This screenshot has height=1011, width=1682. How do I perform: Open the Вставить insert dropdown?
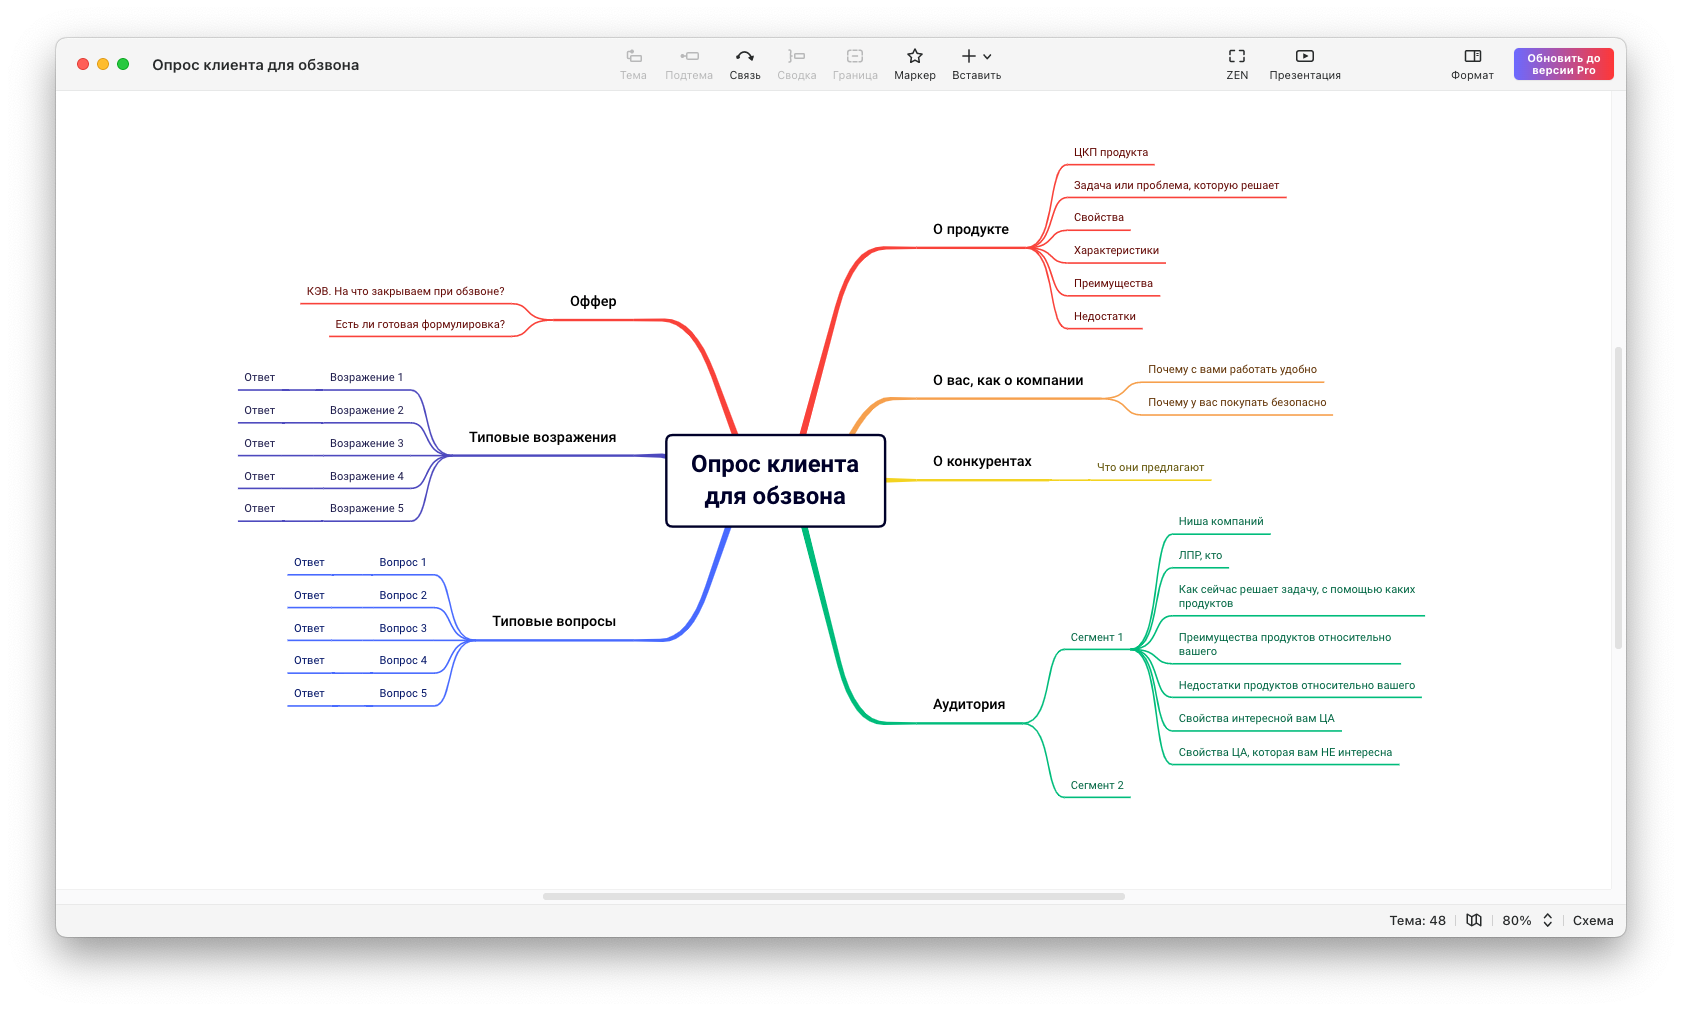click(976, 57)
